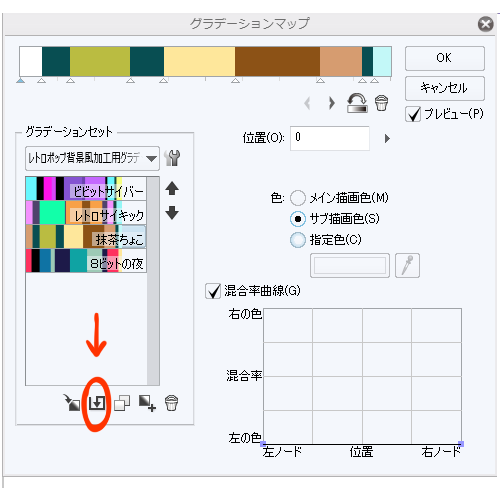
Task: Click the reverse gradient icon
Action: [357, 103]
